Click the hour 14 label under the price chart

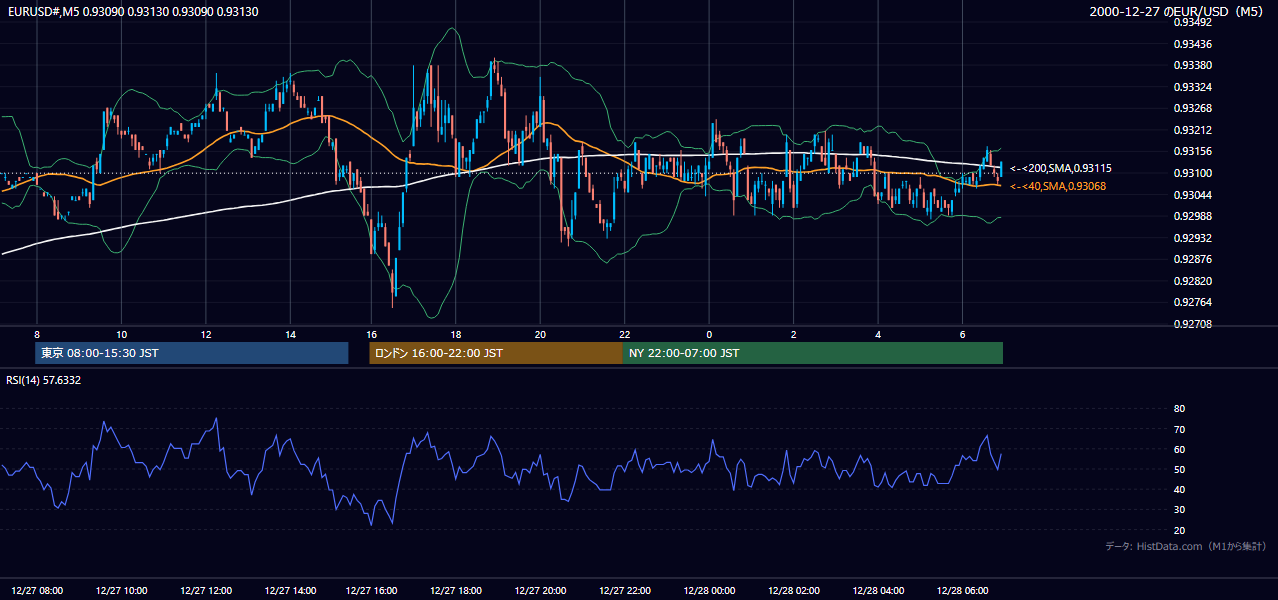289,334
